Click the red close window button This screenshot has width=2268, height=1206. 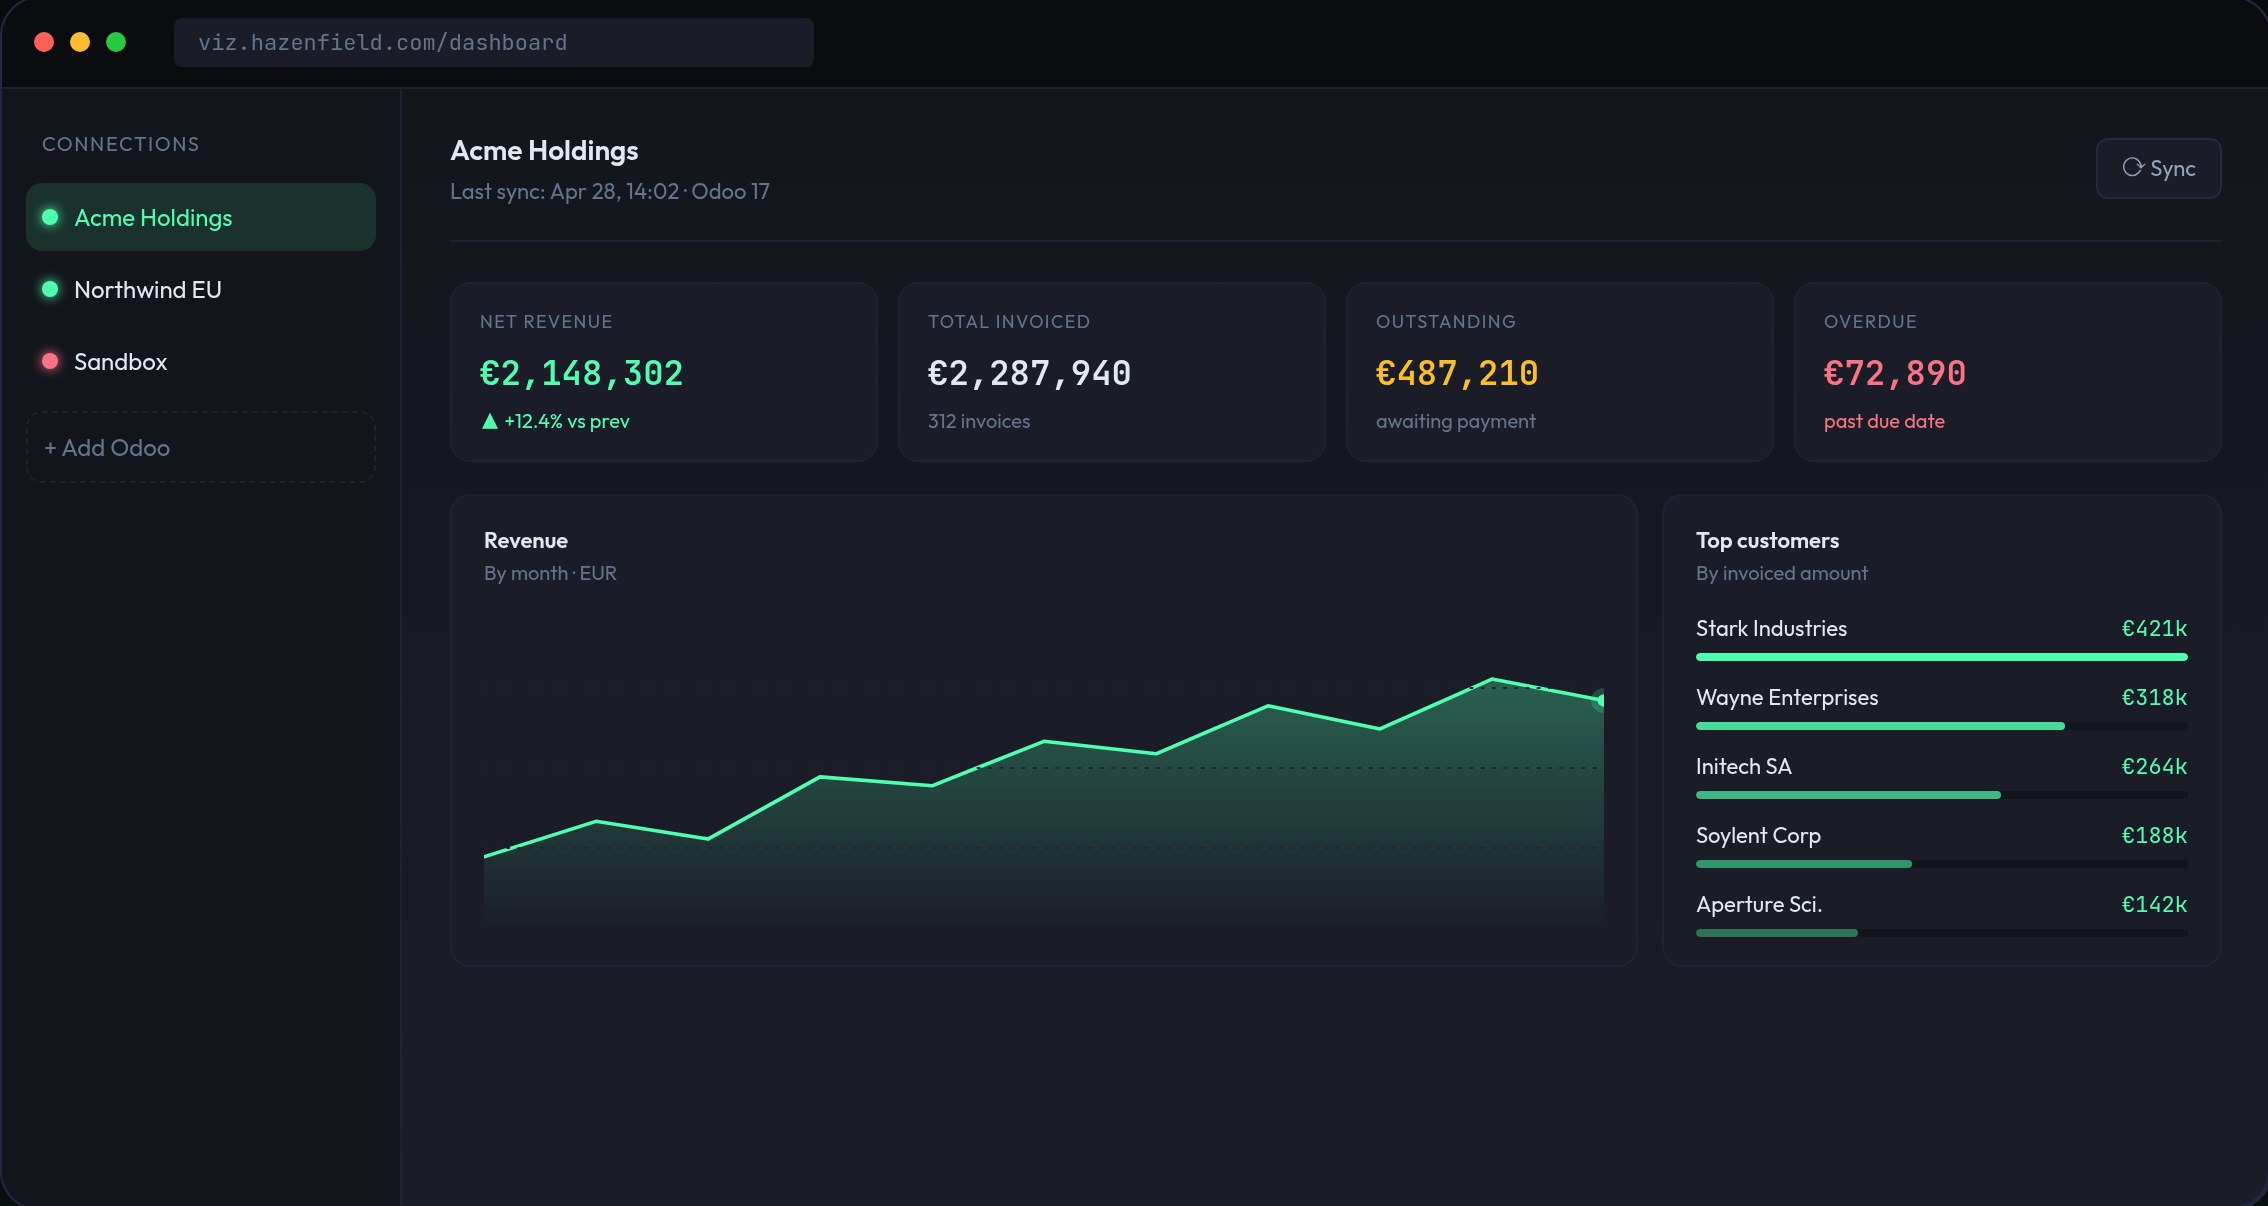click(44, 42)
